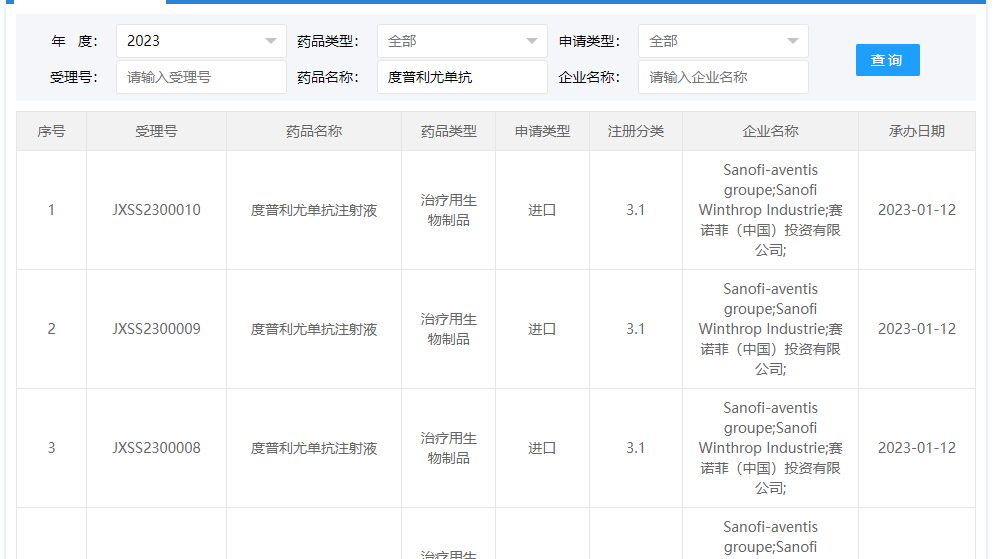This screenshot has width=995, height=559.
Task: Click the 受理号 input field
Action: [x=201, y=77]
